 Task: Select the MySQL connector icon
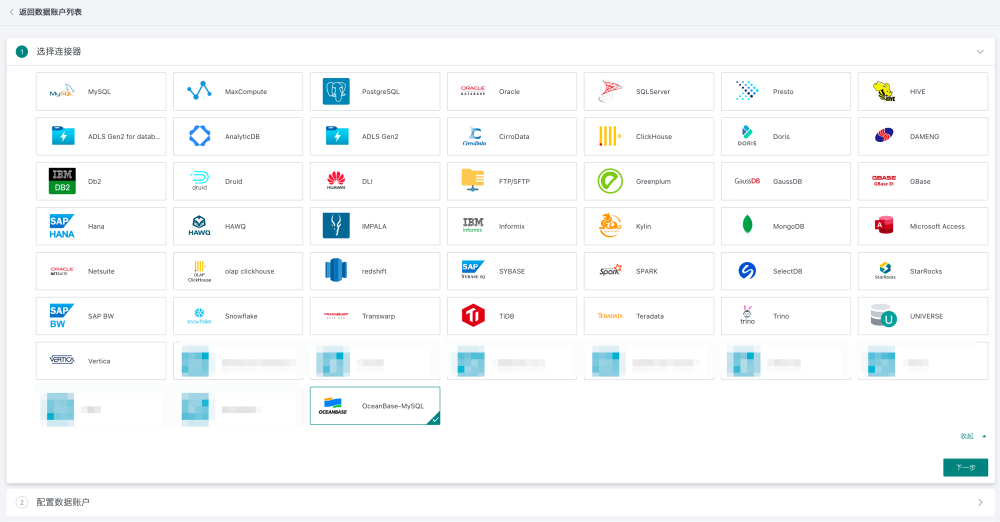coord(62,92)
